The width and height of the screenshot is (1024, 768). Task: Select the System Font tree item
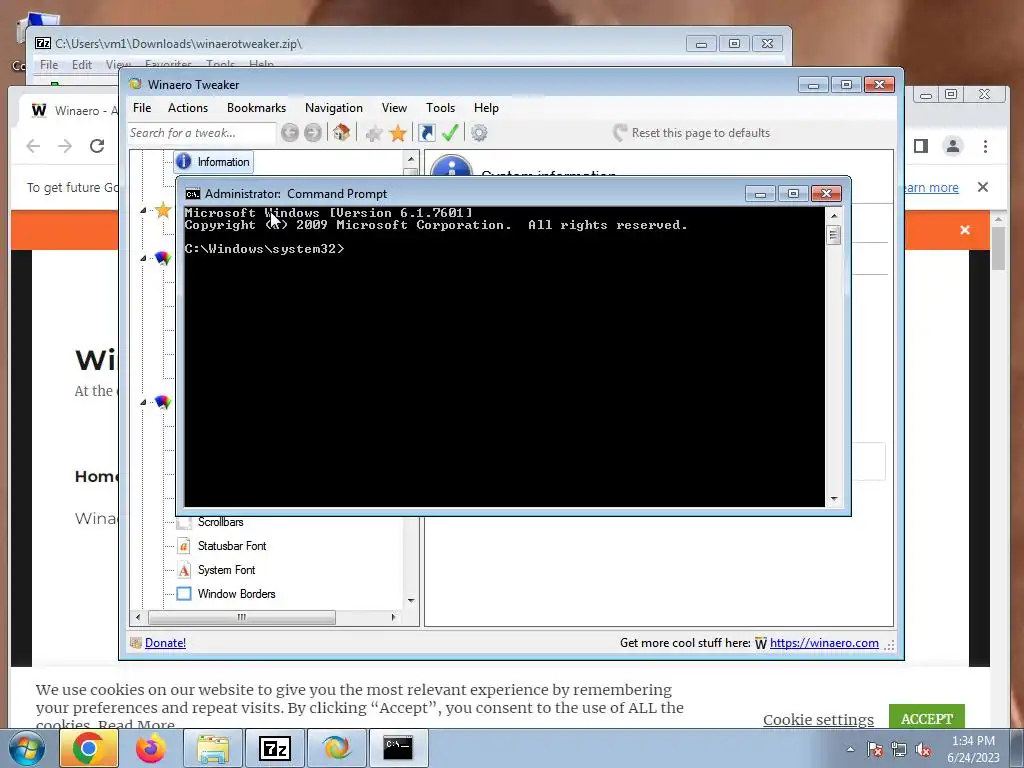click(226, 570)
